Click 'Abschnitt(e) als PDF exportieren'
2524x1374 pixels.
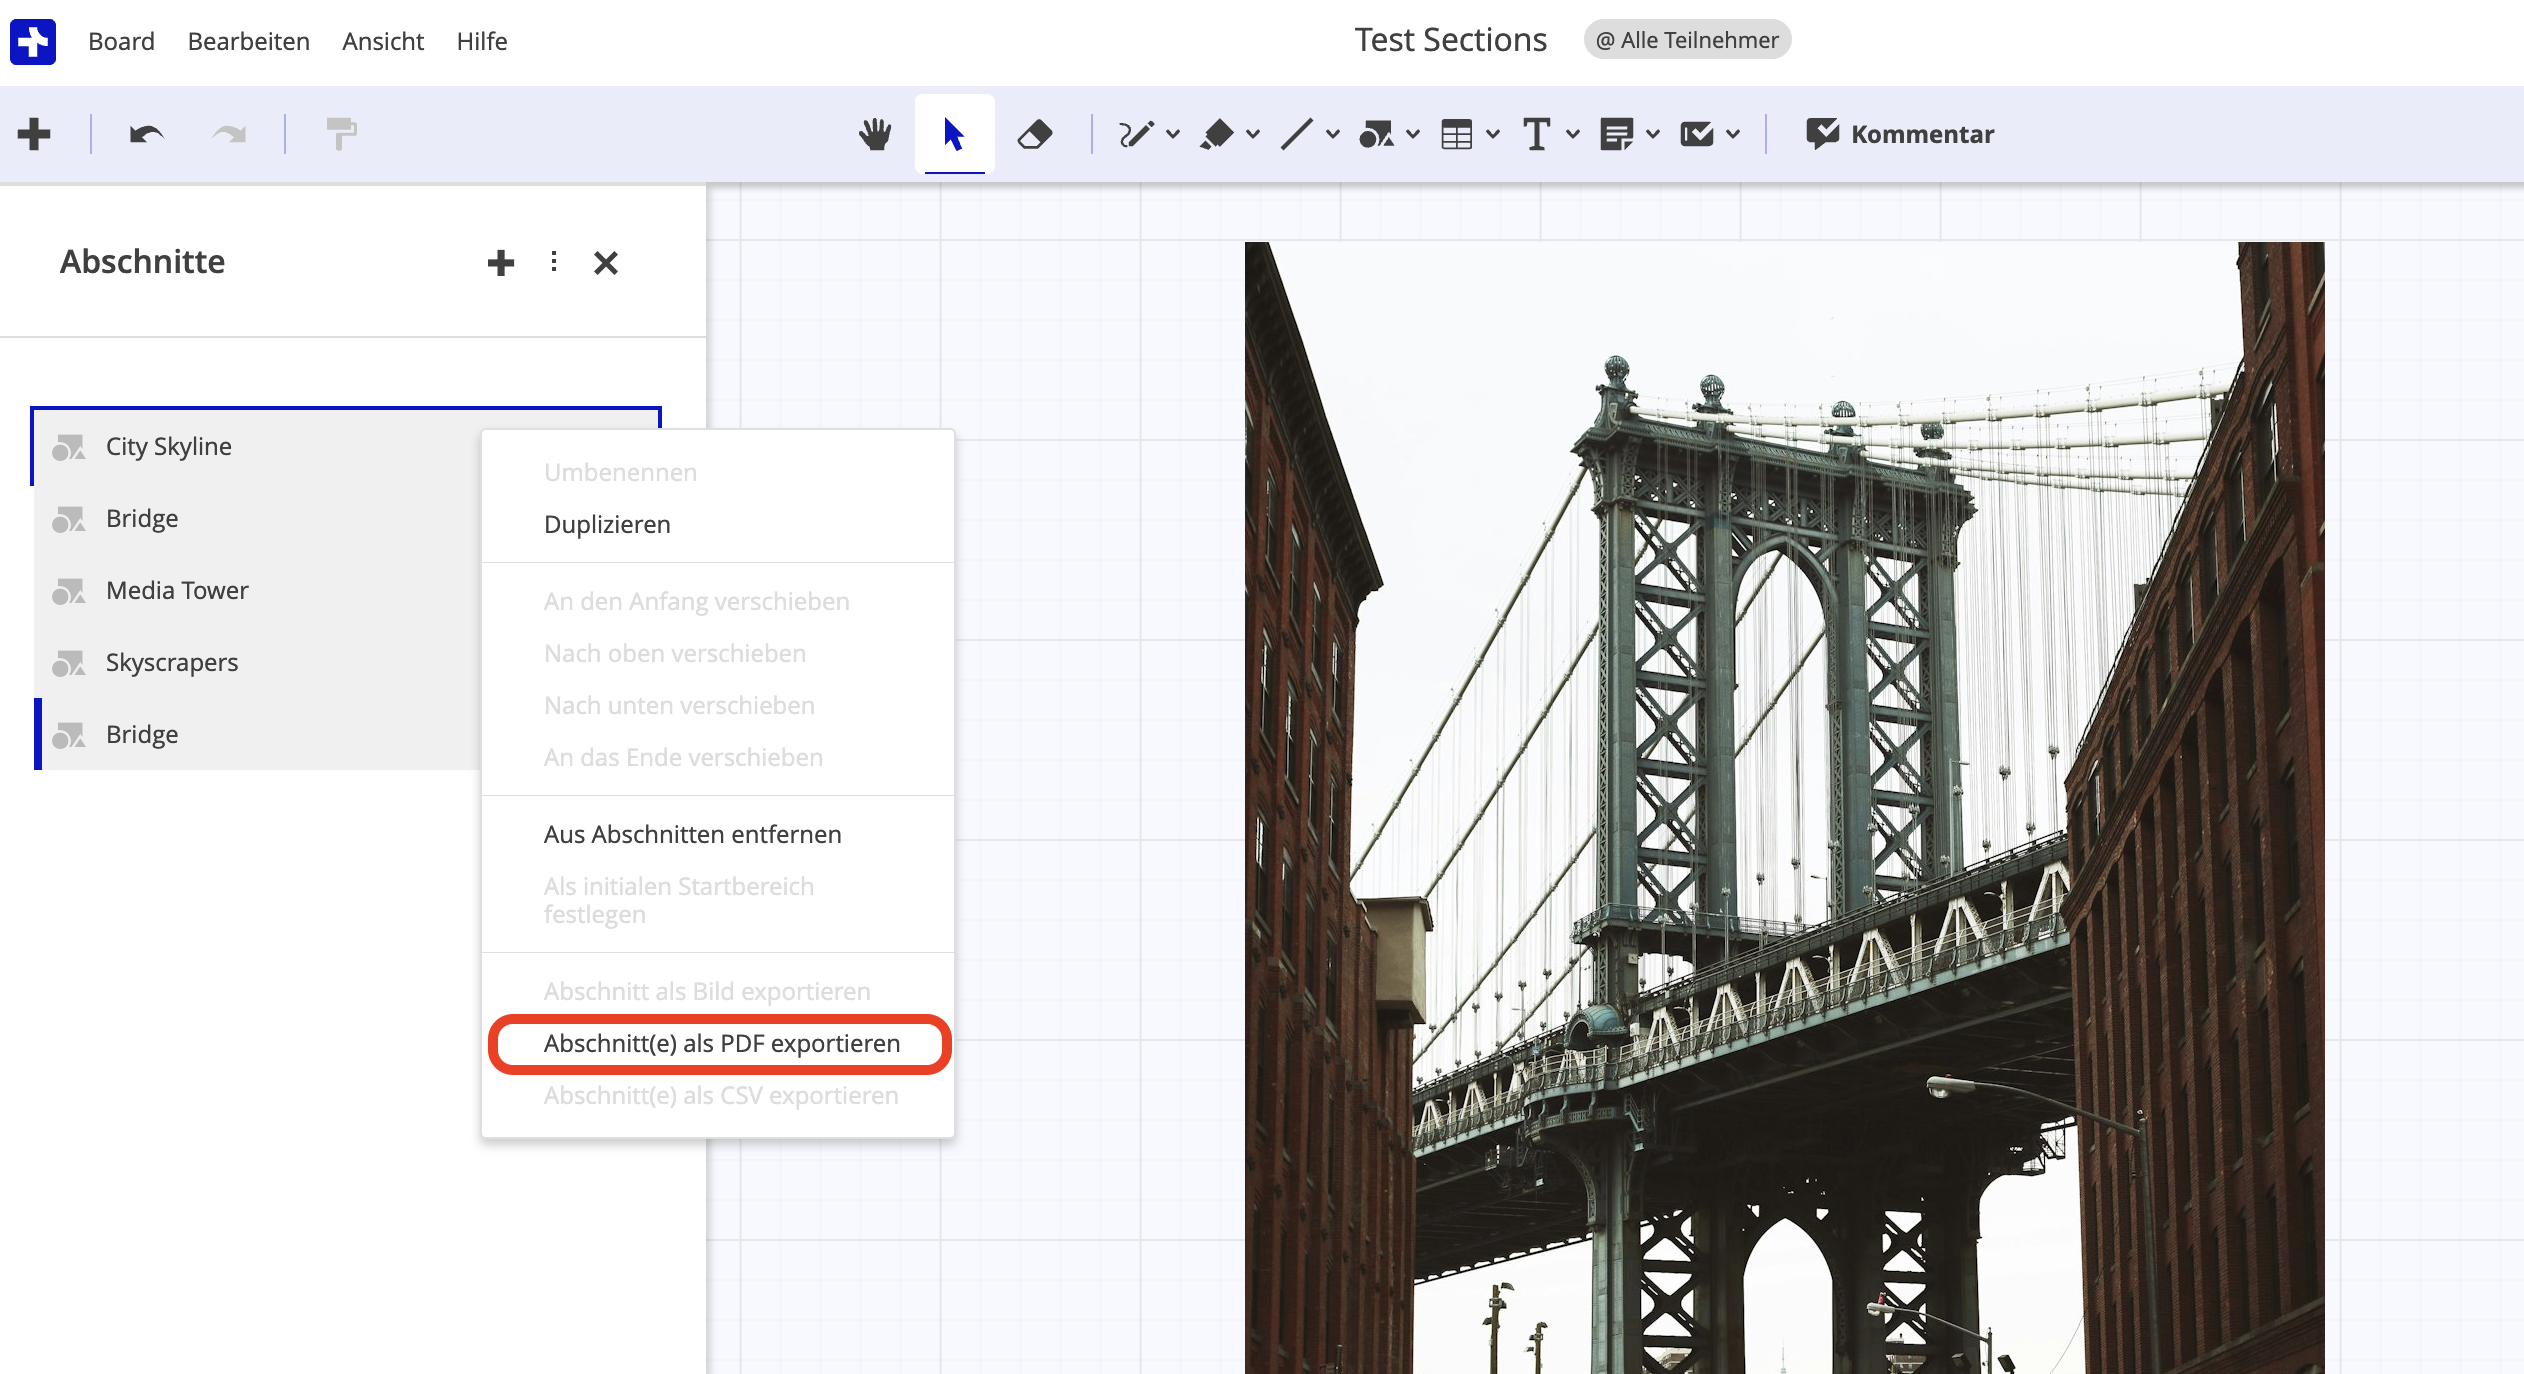pyautogui.click(x=721, y=1043)
